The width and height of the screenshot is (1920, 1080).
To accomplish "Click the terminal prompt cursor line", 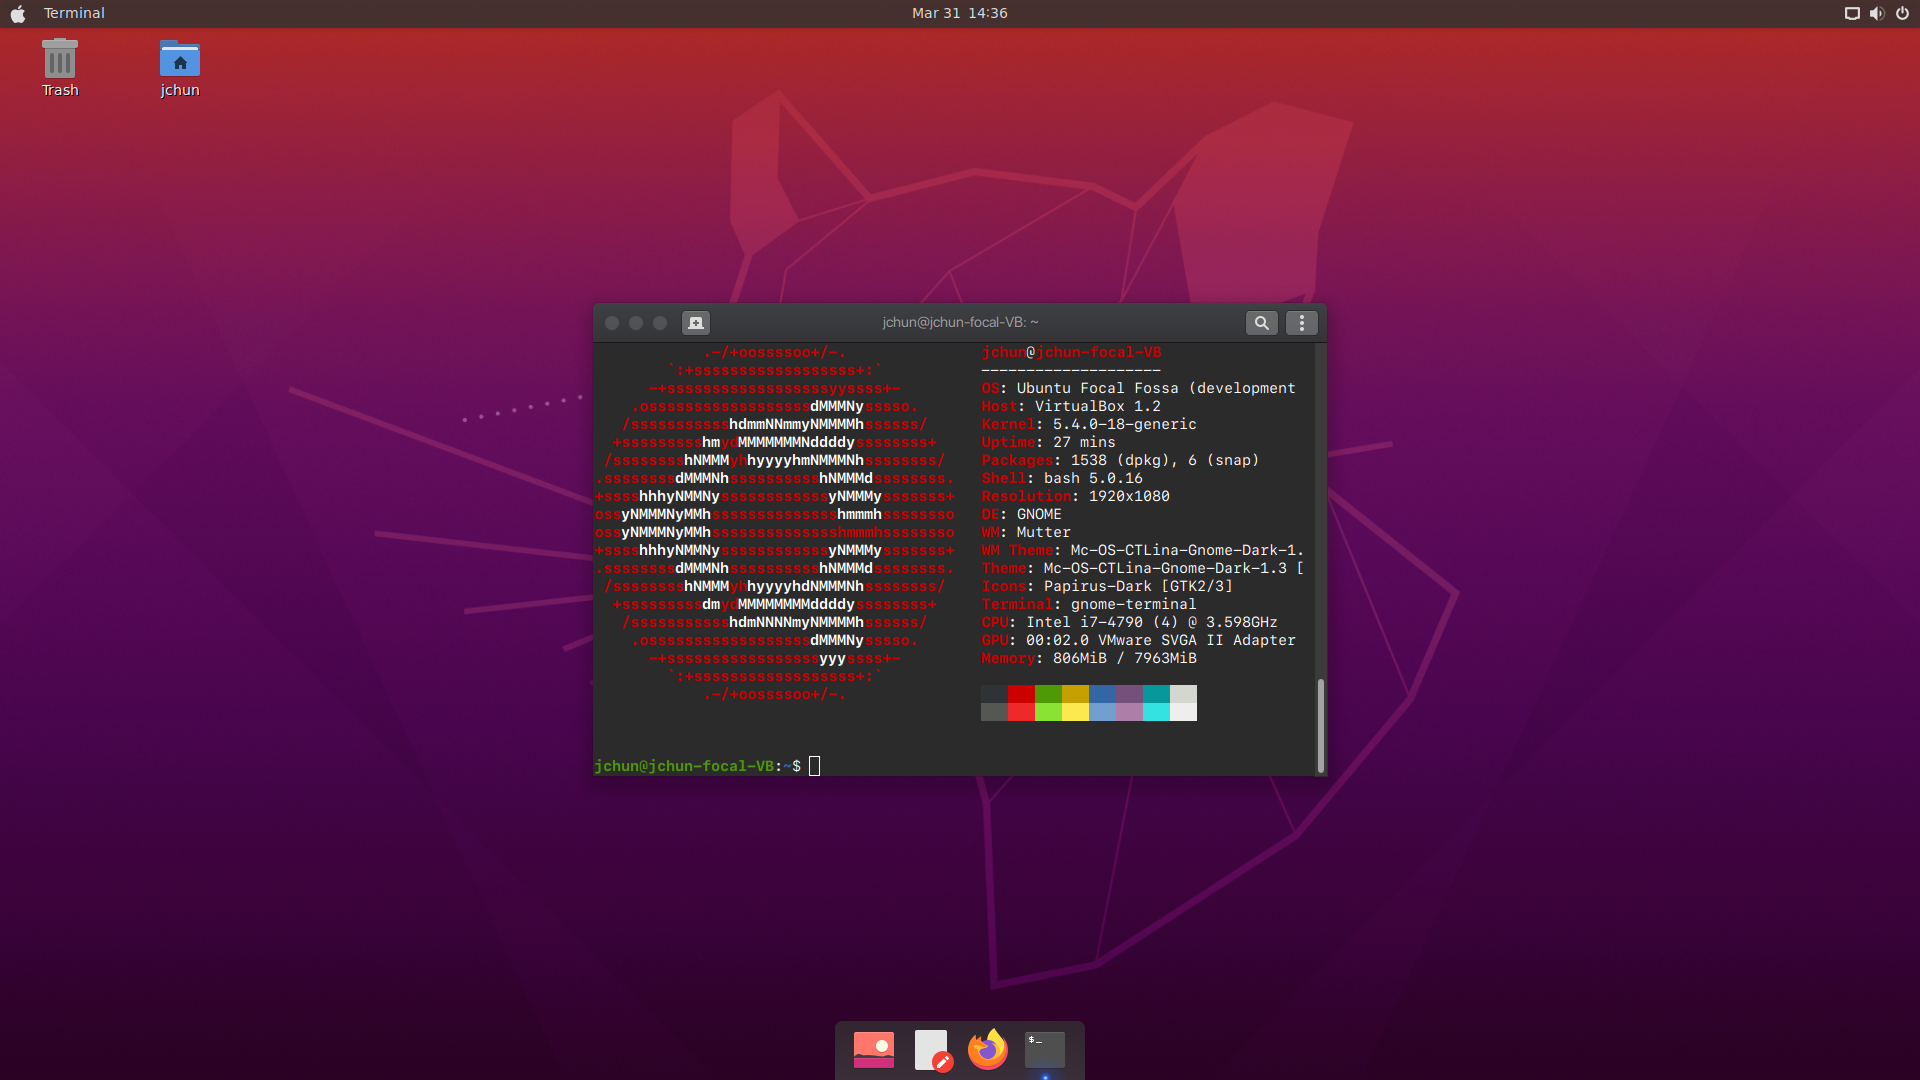I will pyautogui.click(x=814, y=766).
